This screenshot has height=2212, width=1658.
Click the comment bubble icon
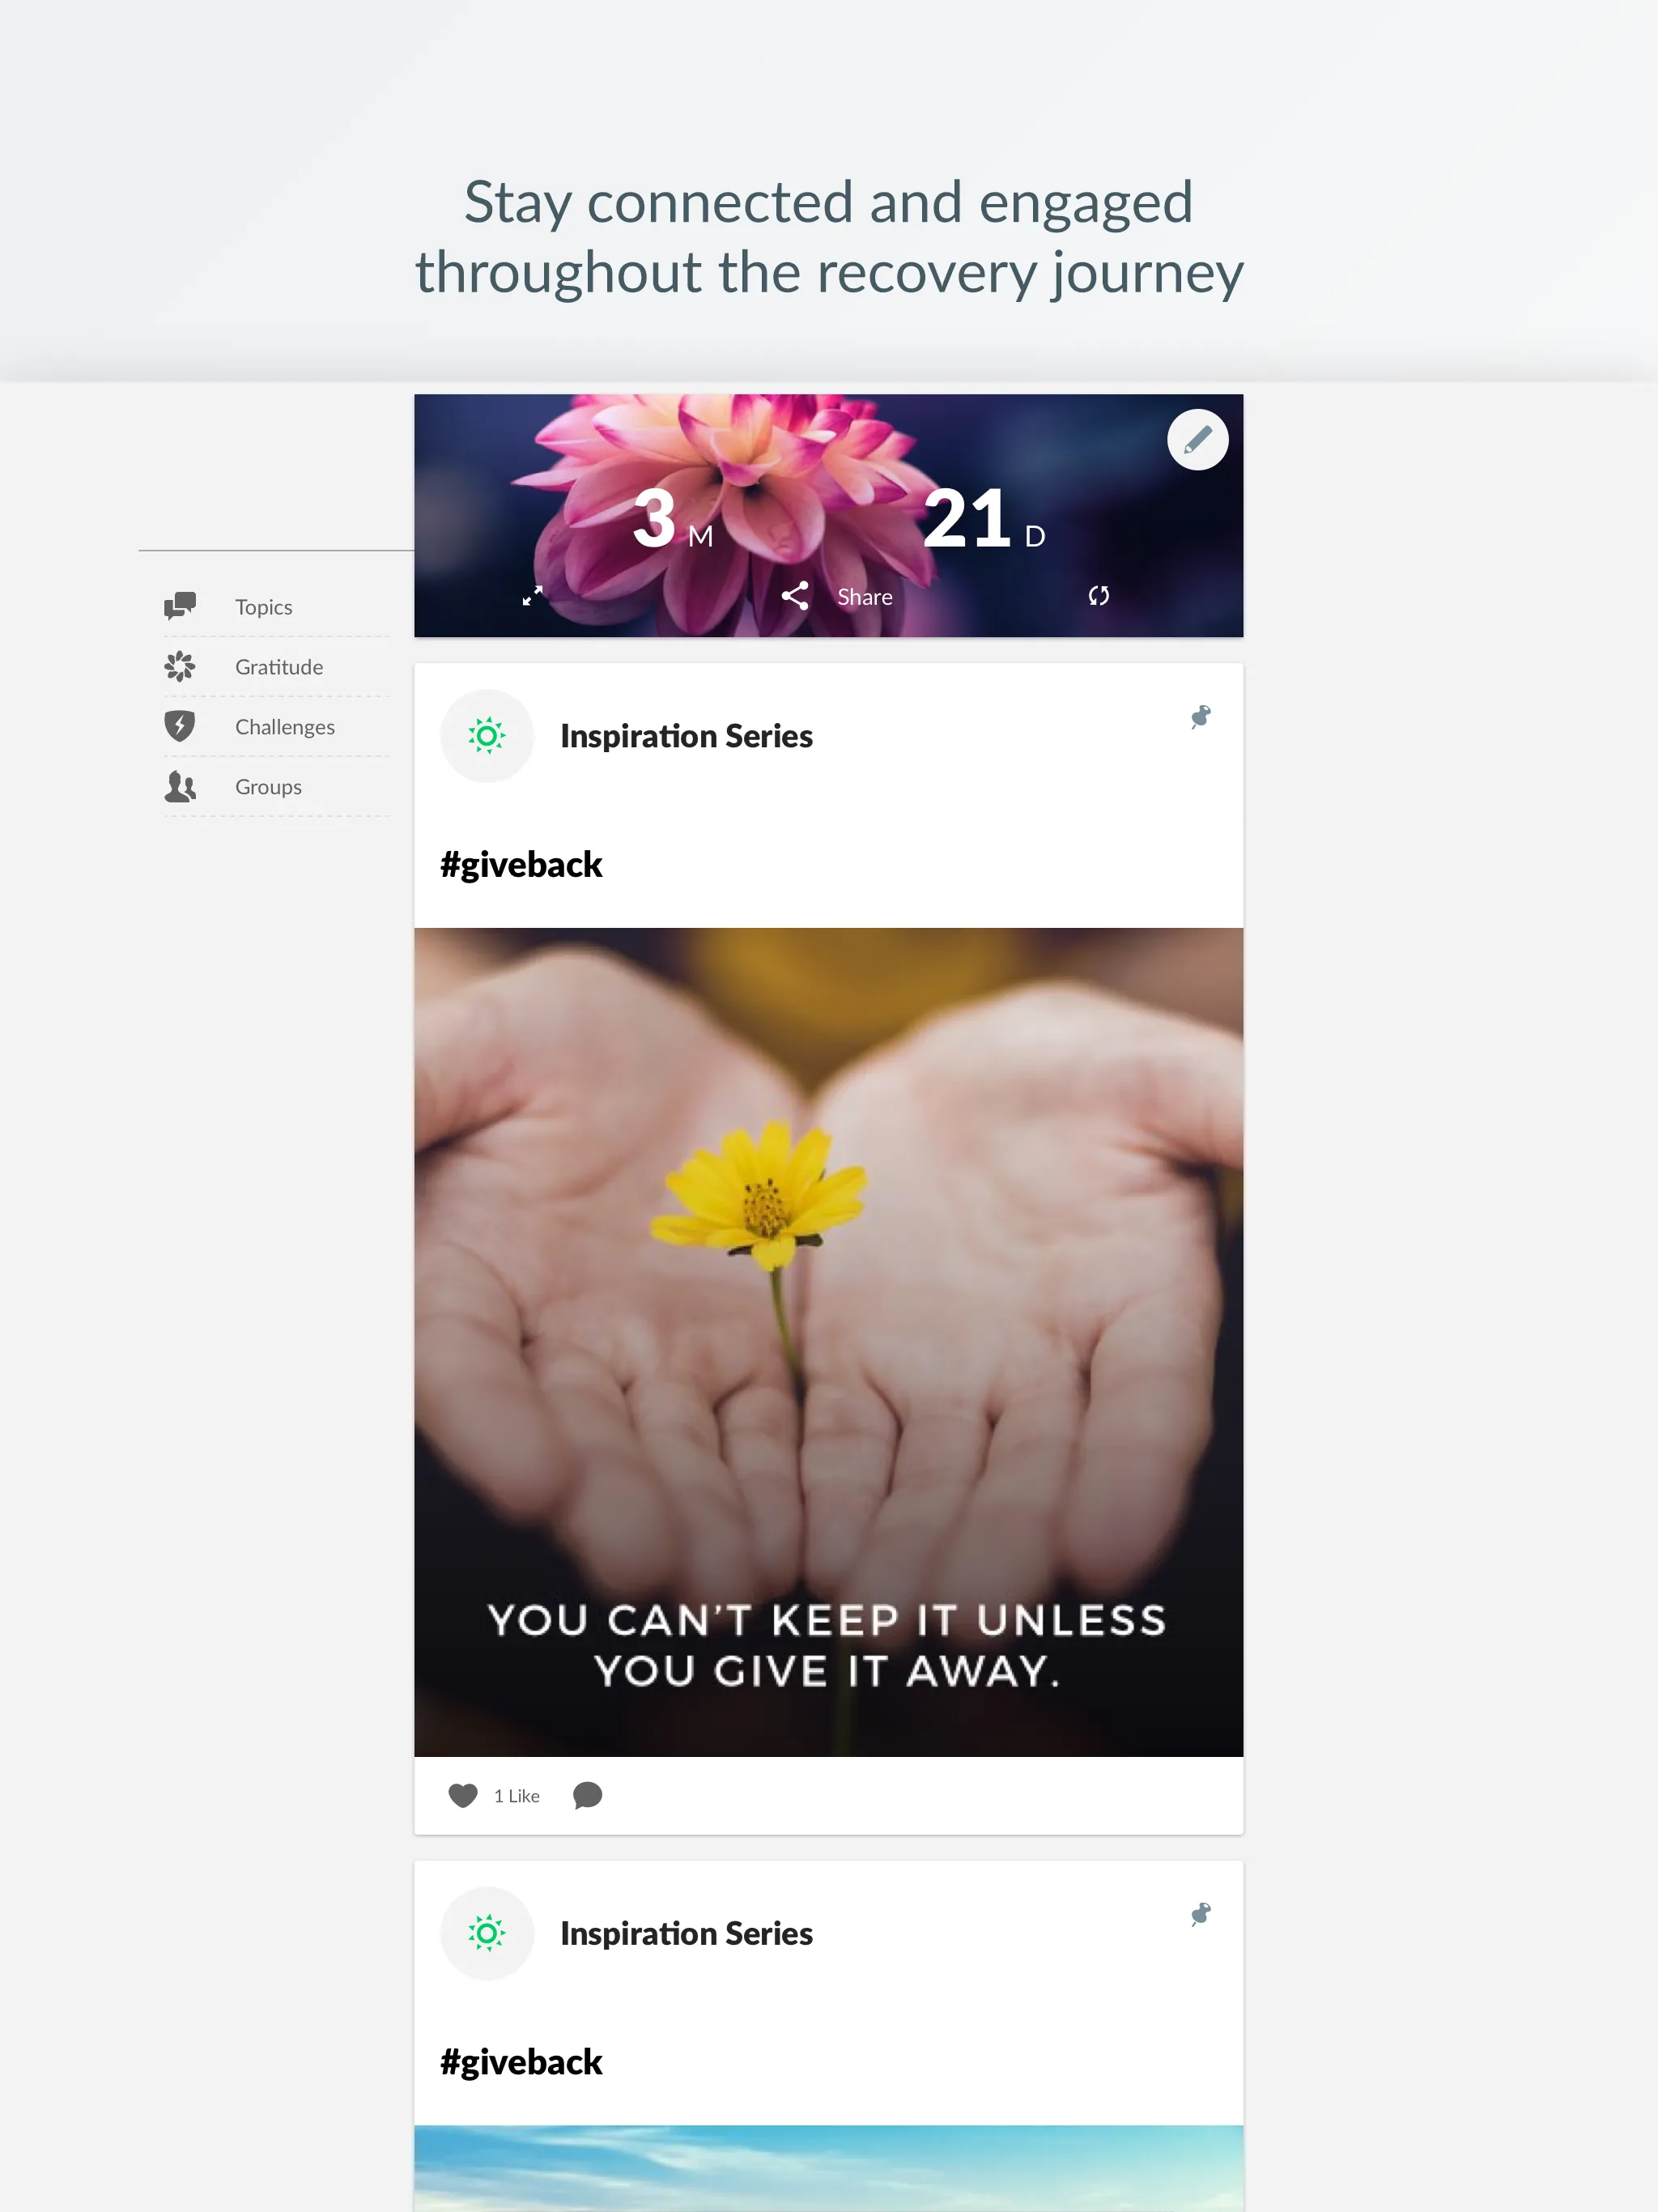pyautogui.click(x=590, y=1794)
